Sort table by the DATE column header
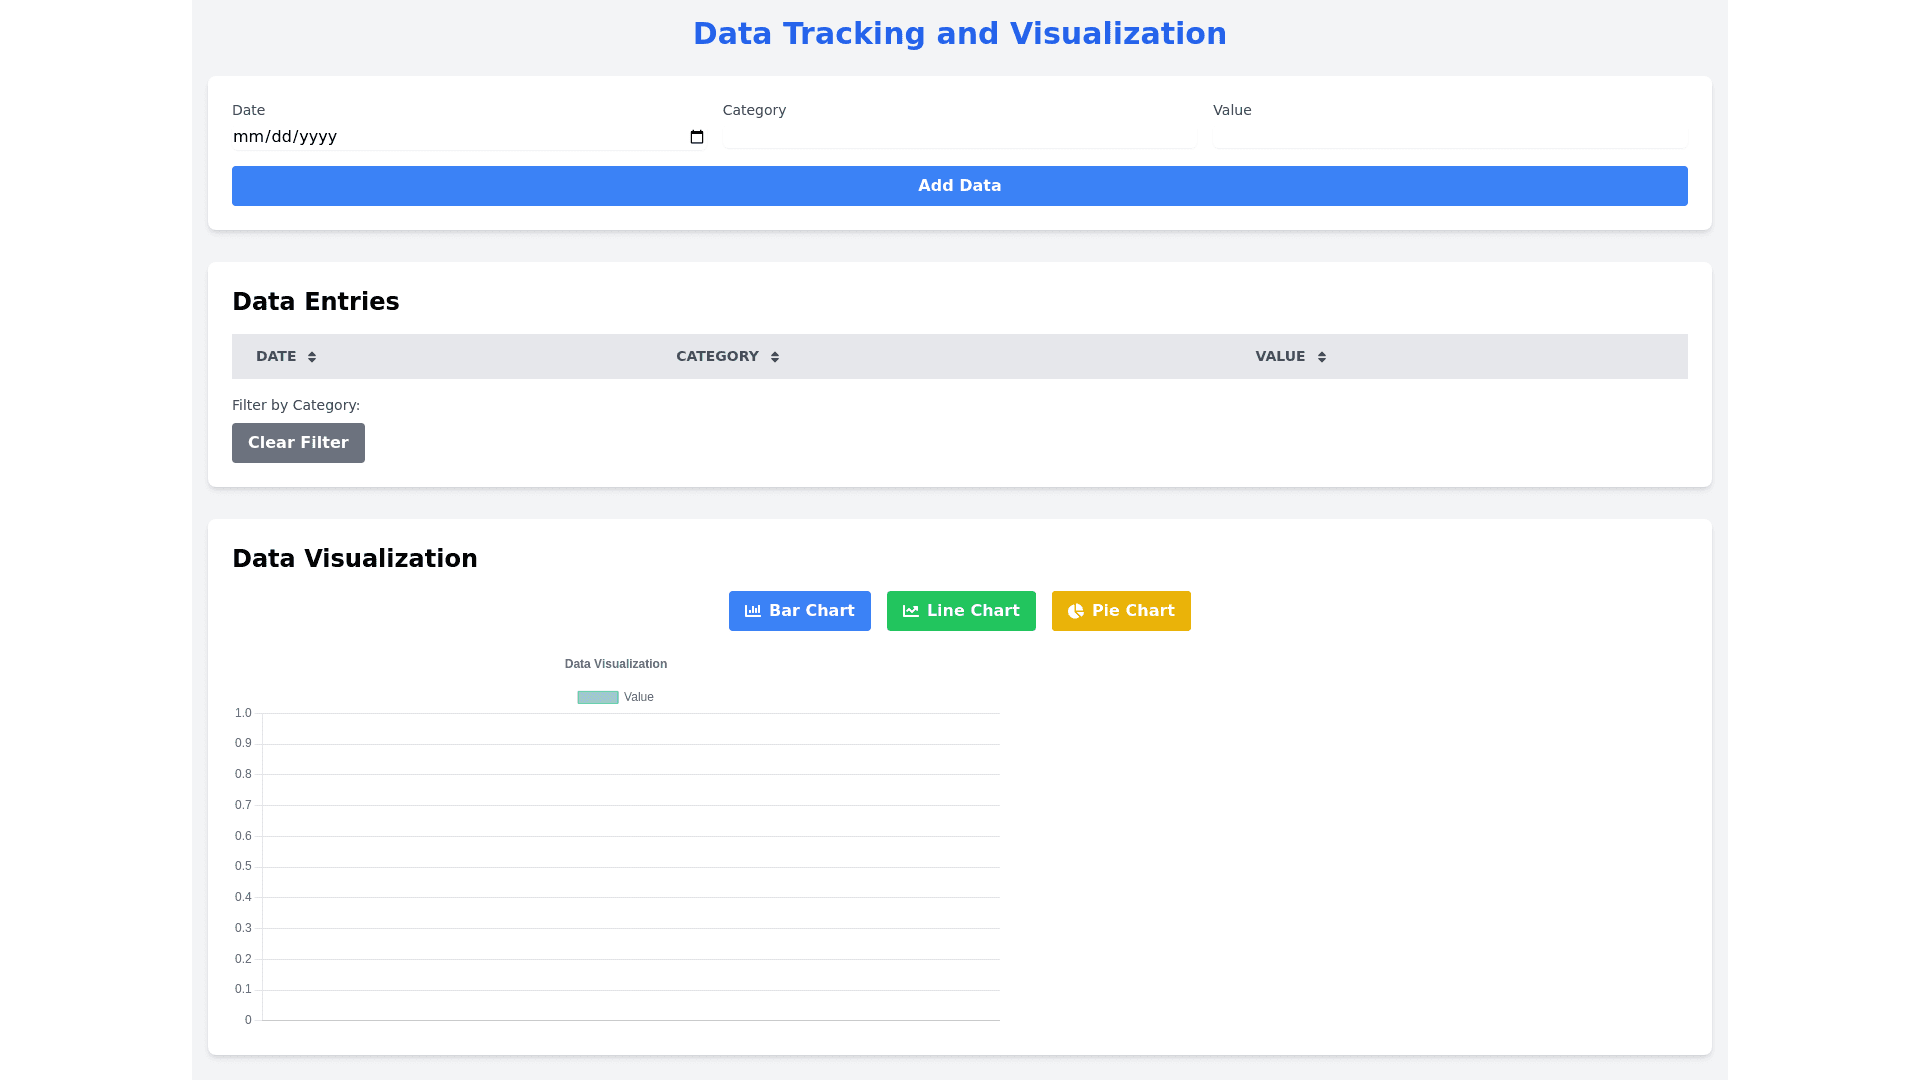Viewport: 1920px width, 1080px height. point(276,357)
